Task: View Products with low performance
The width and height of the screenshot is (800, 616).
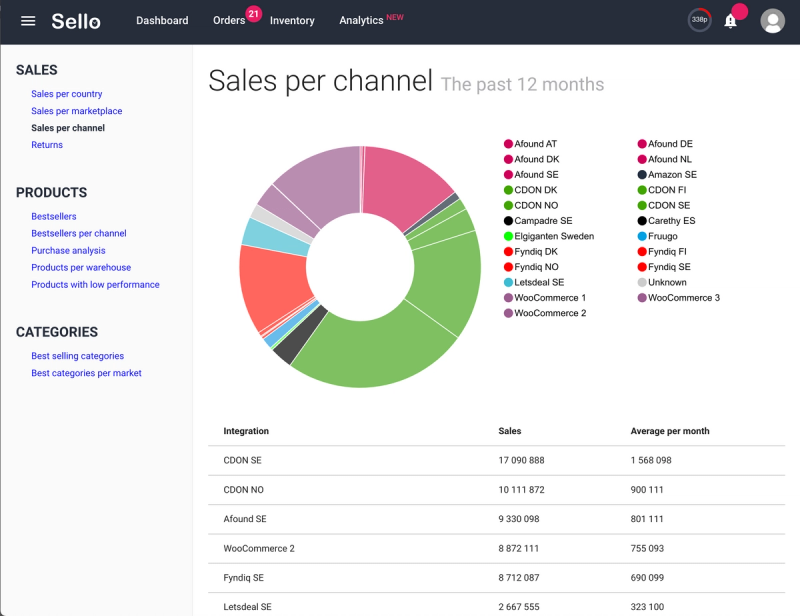Action: click(95, 285)
